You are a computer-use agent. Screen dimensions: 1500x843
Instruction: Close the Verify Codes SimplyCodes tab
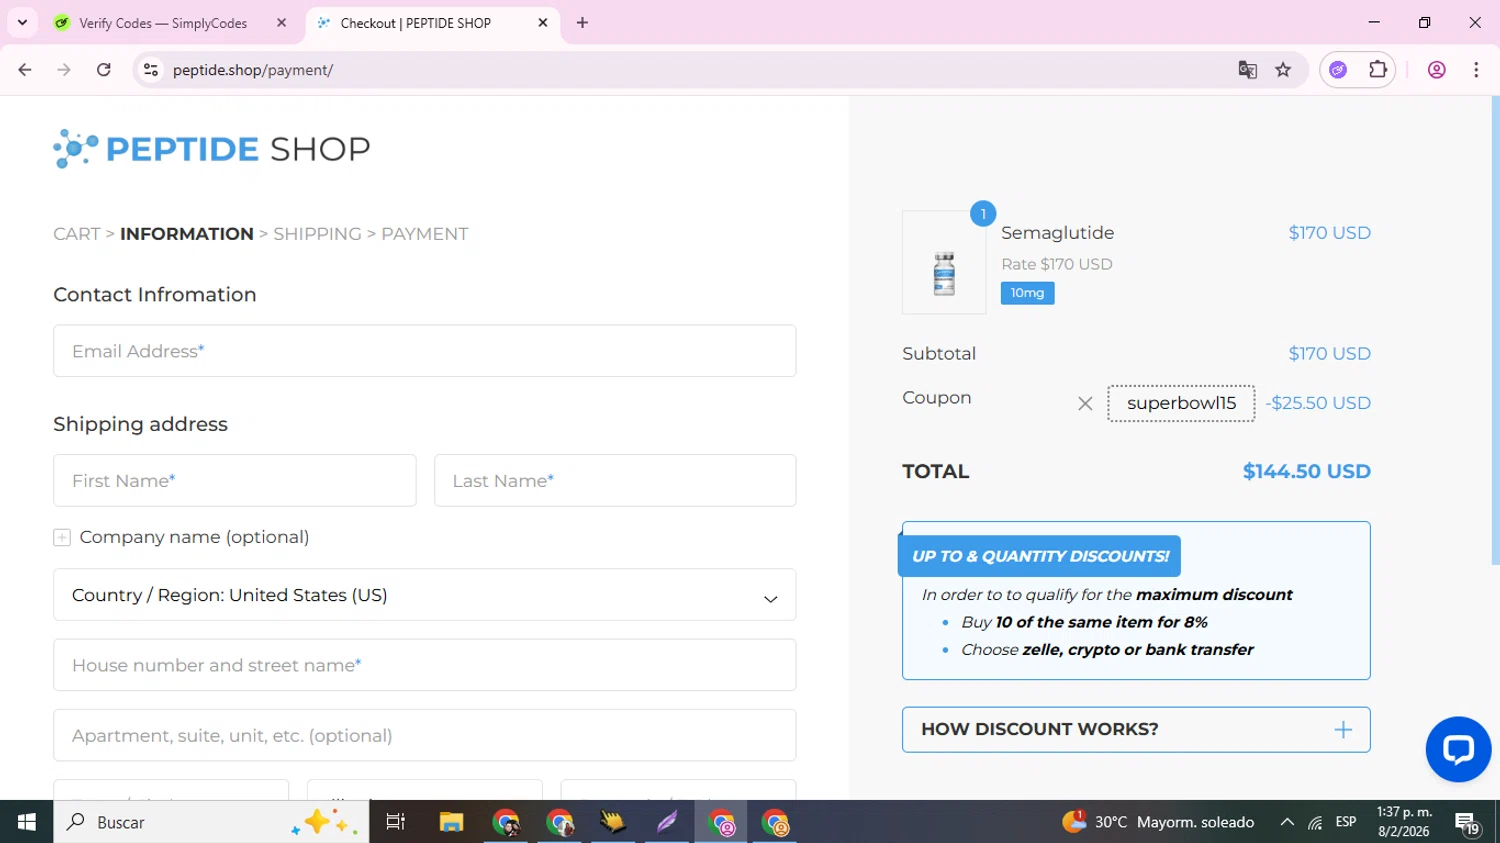coord(281,23)
